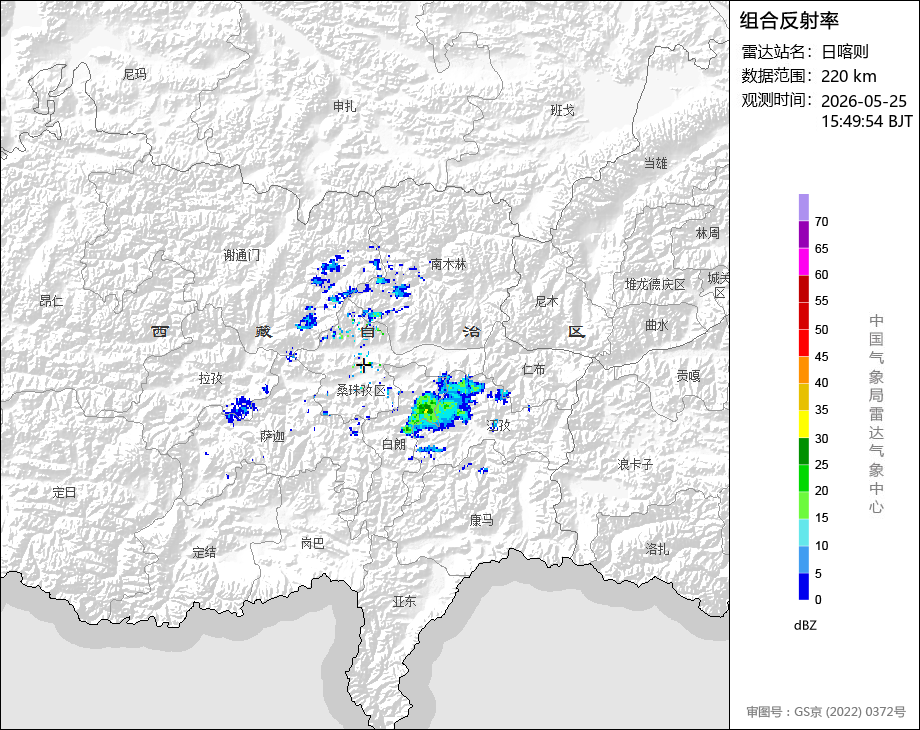Click the 林周 map label
This screenshot has height=730, width=920.
[708, 233]
